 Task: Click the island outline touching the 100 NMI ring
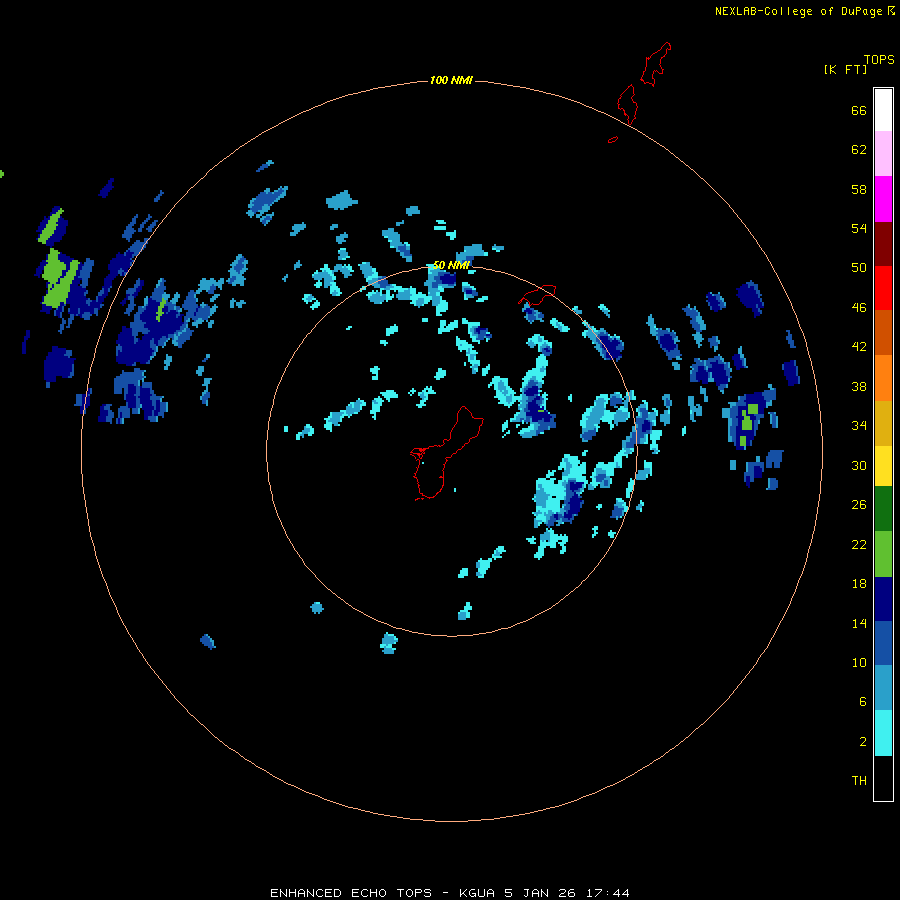point(628,104)
